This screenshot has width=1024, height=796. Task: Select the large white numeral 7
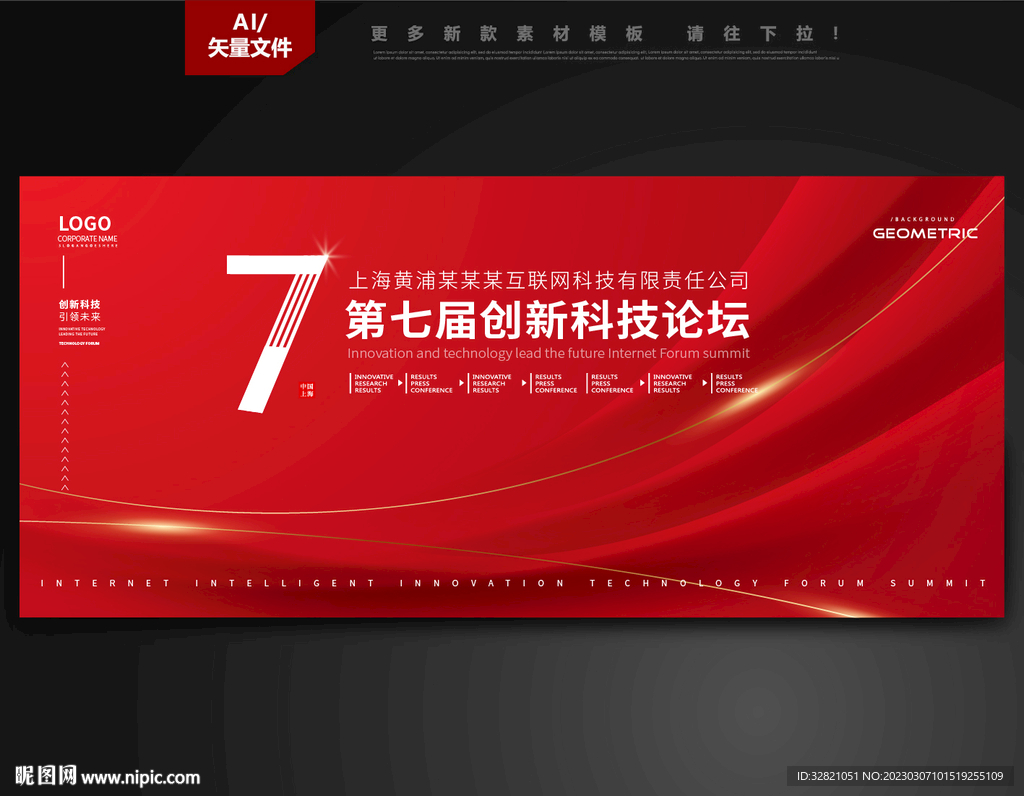pos(276,333)
